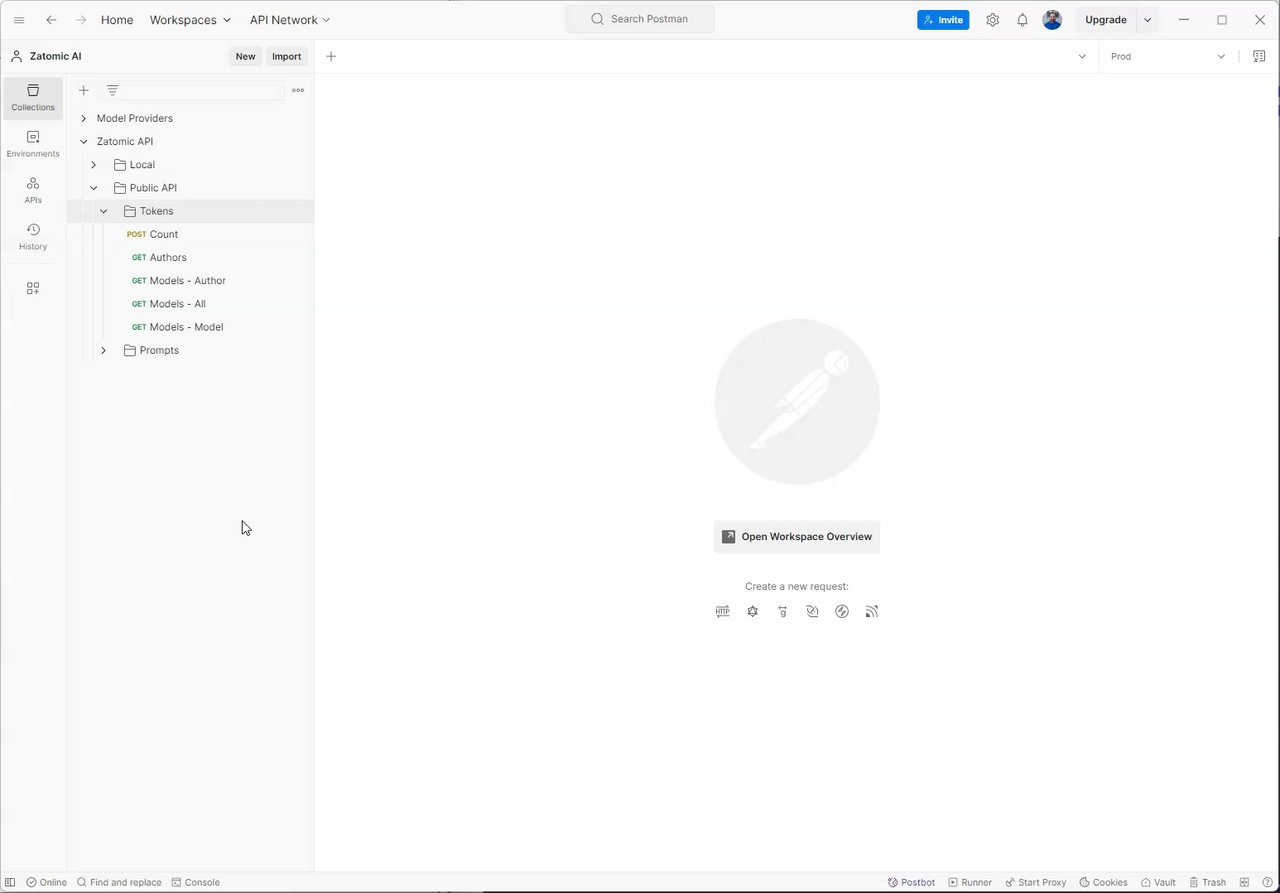Open the Workspaces dropdown
The height and width of the screenshot is (893, 1280).
(190, 20)
